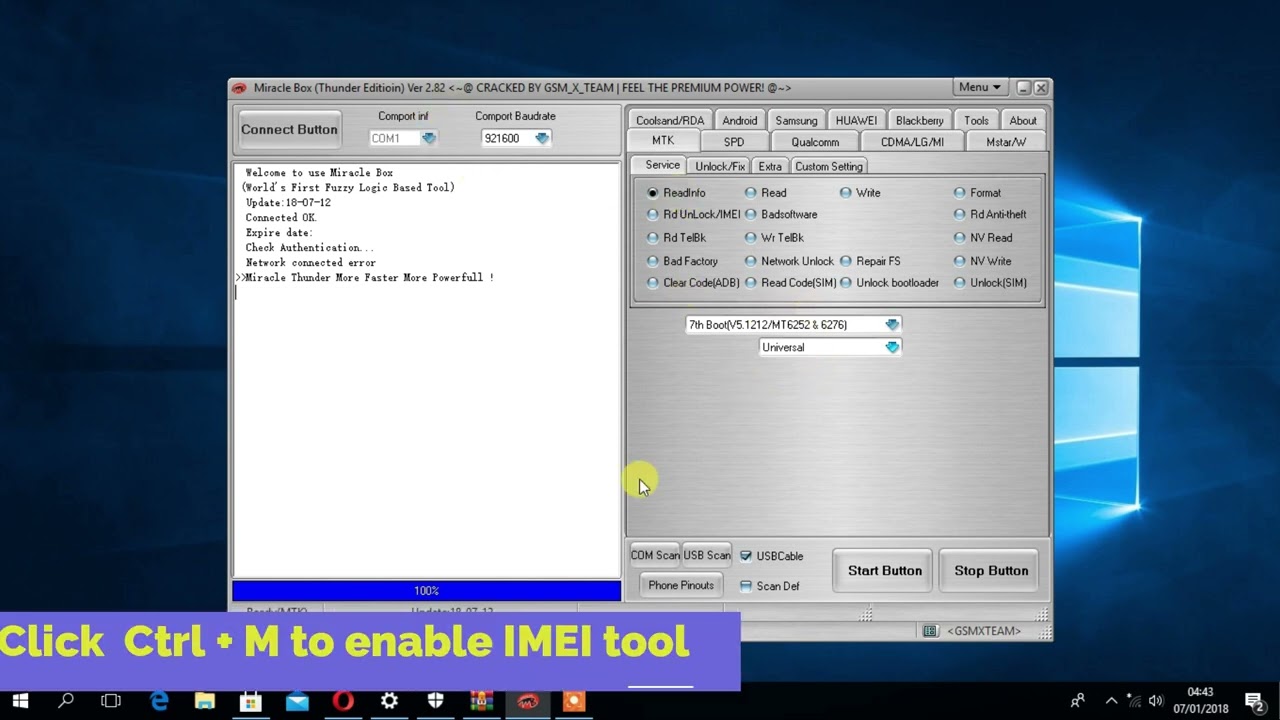Choose Unlock bootloader radio button
The image size is (1280, 720).
[846, 283]
